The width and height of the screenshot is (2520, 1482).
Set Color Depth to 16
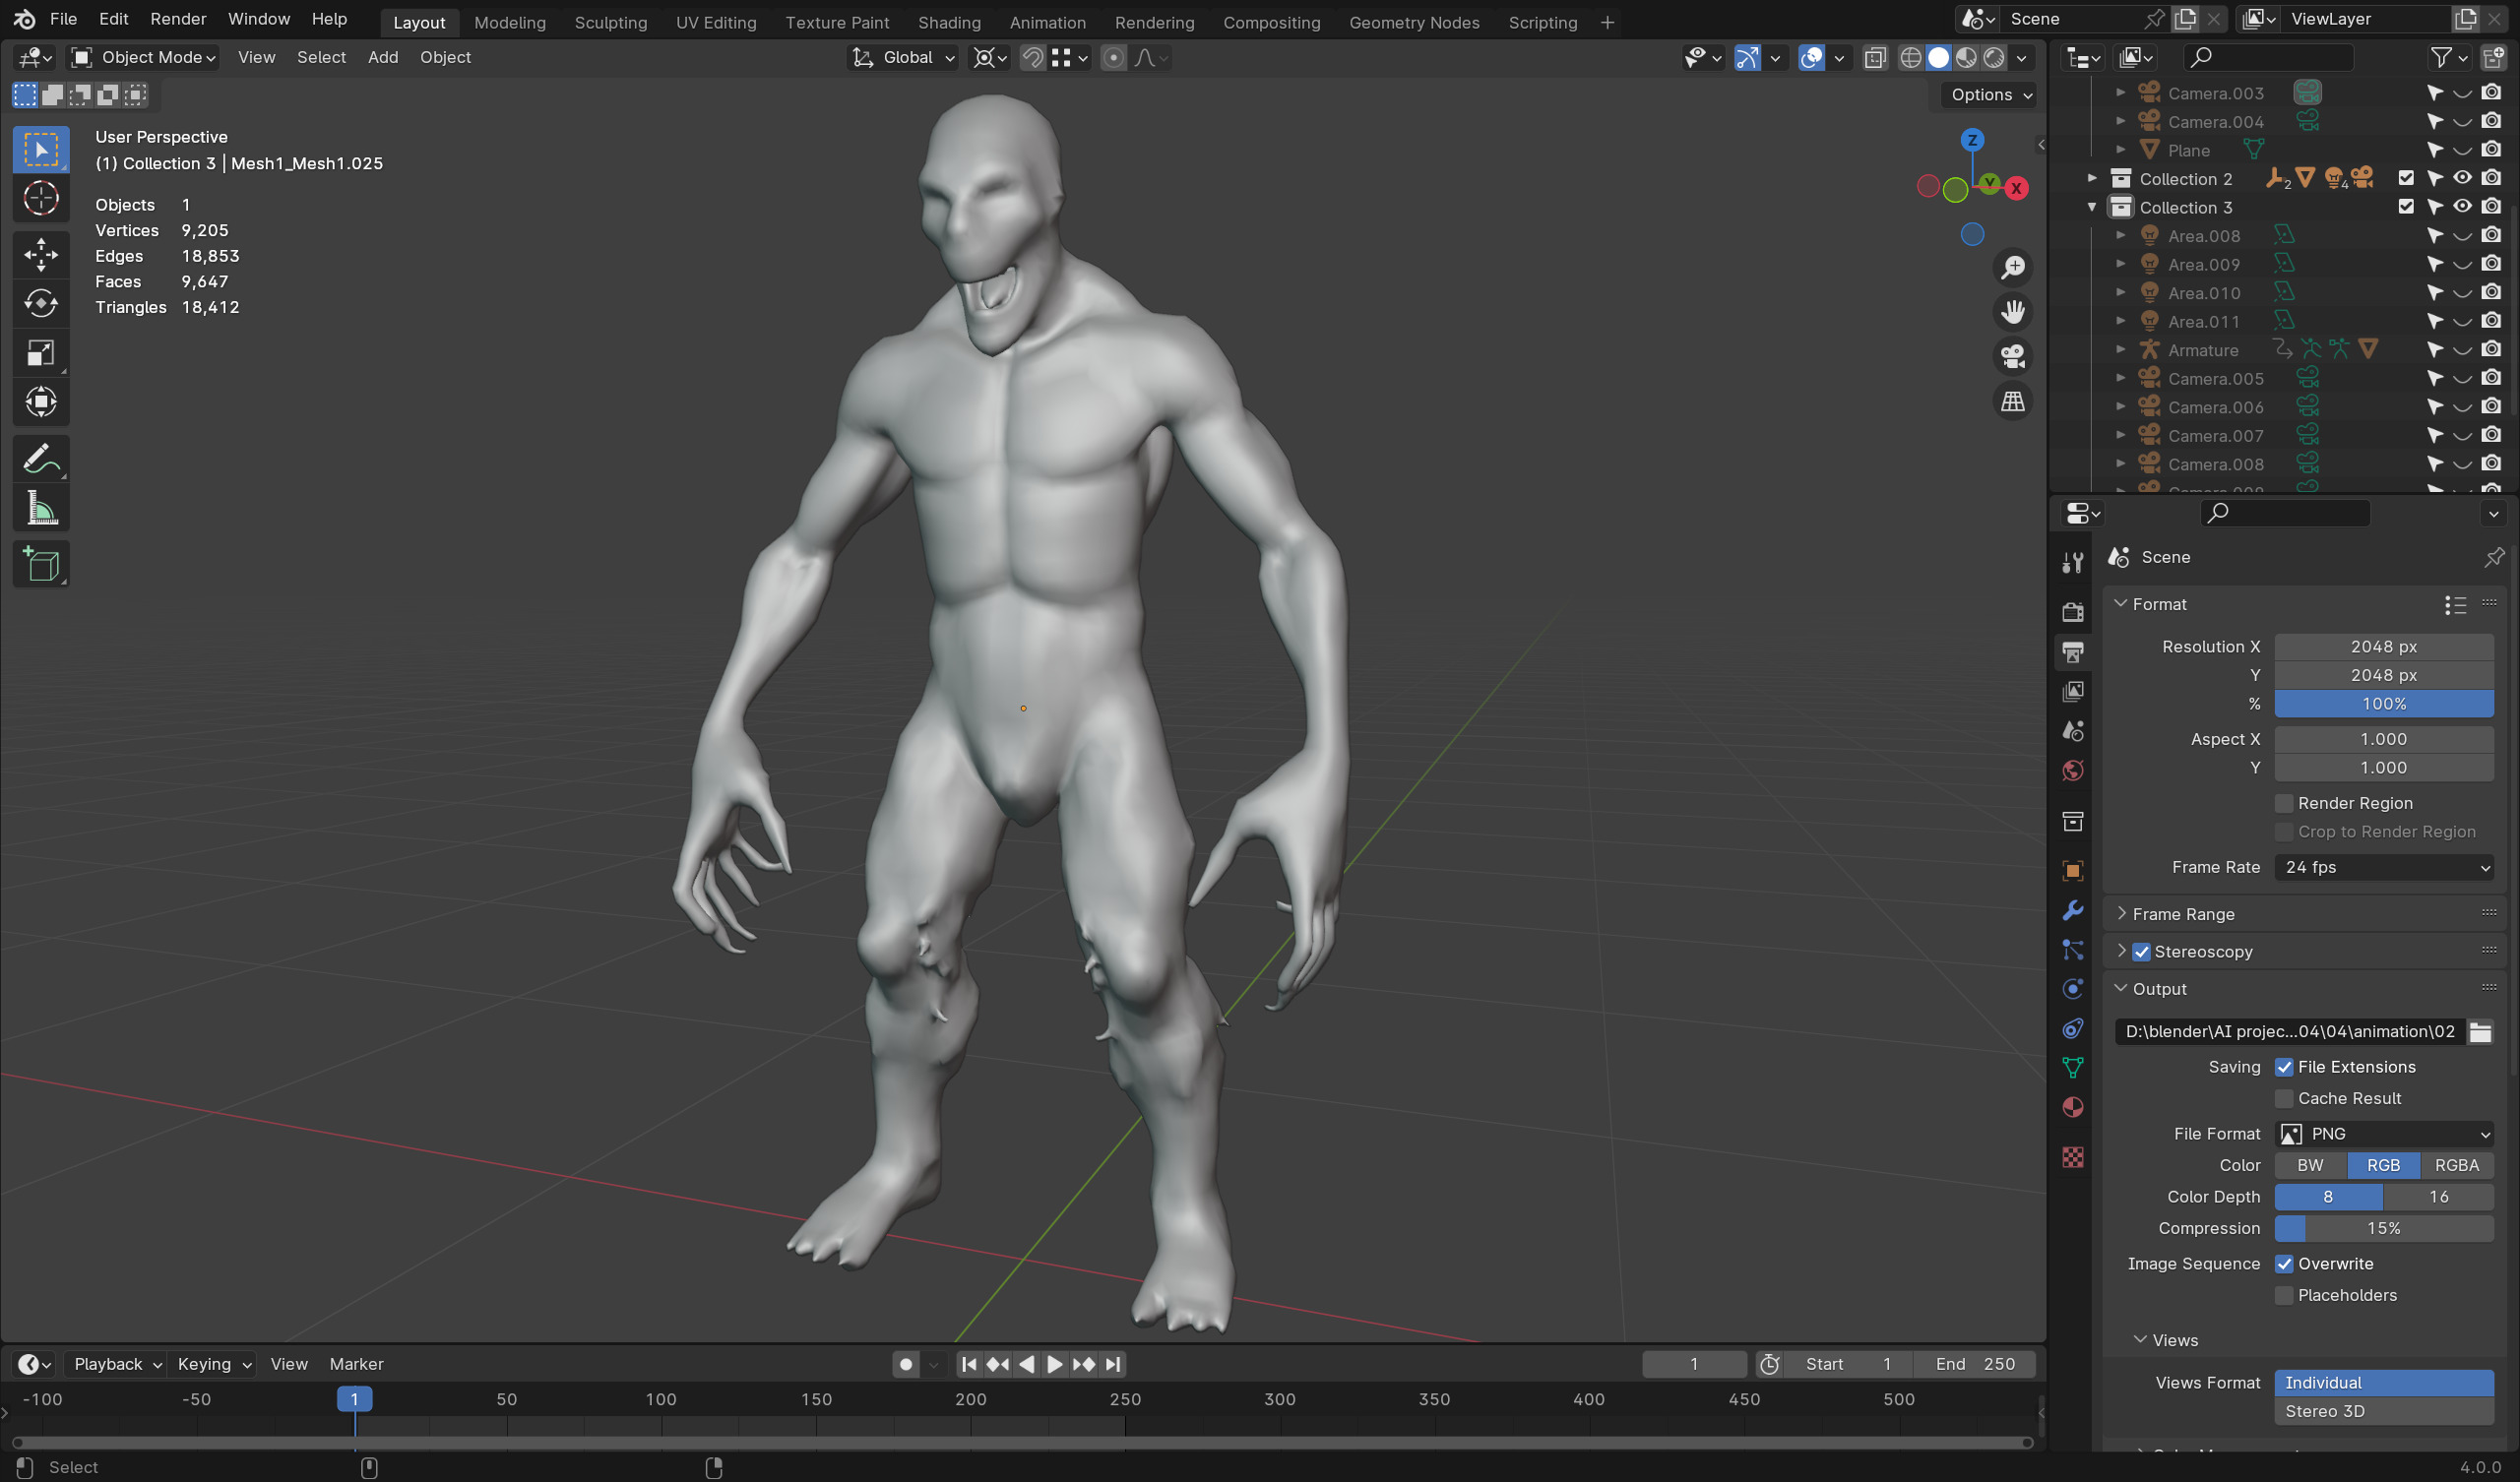point(2439,1196)
